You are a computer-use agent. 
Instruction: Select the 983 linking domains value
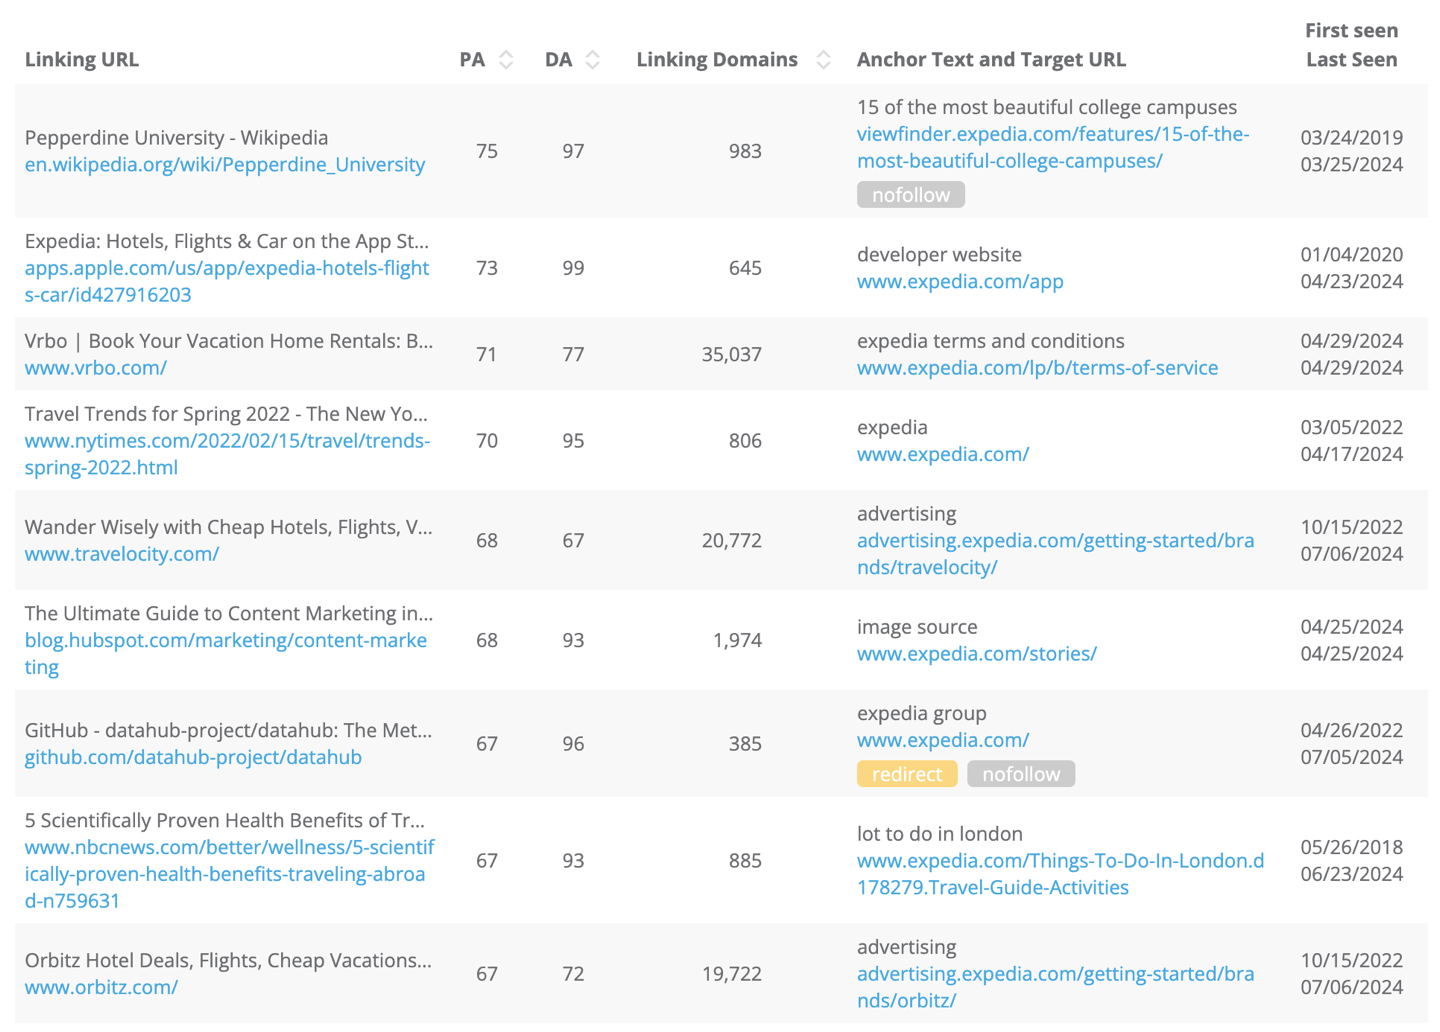[745, 151]
